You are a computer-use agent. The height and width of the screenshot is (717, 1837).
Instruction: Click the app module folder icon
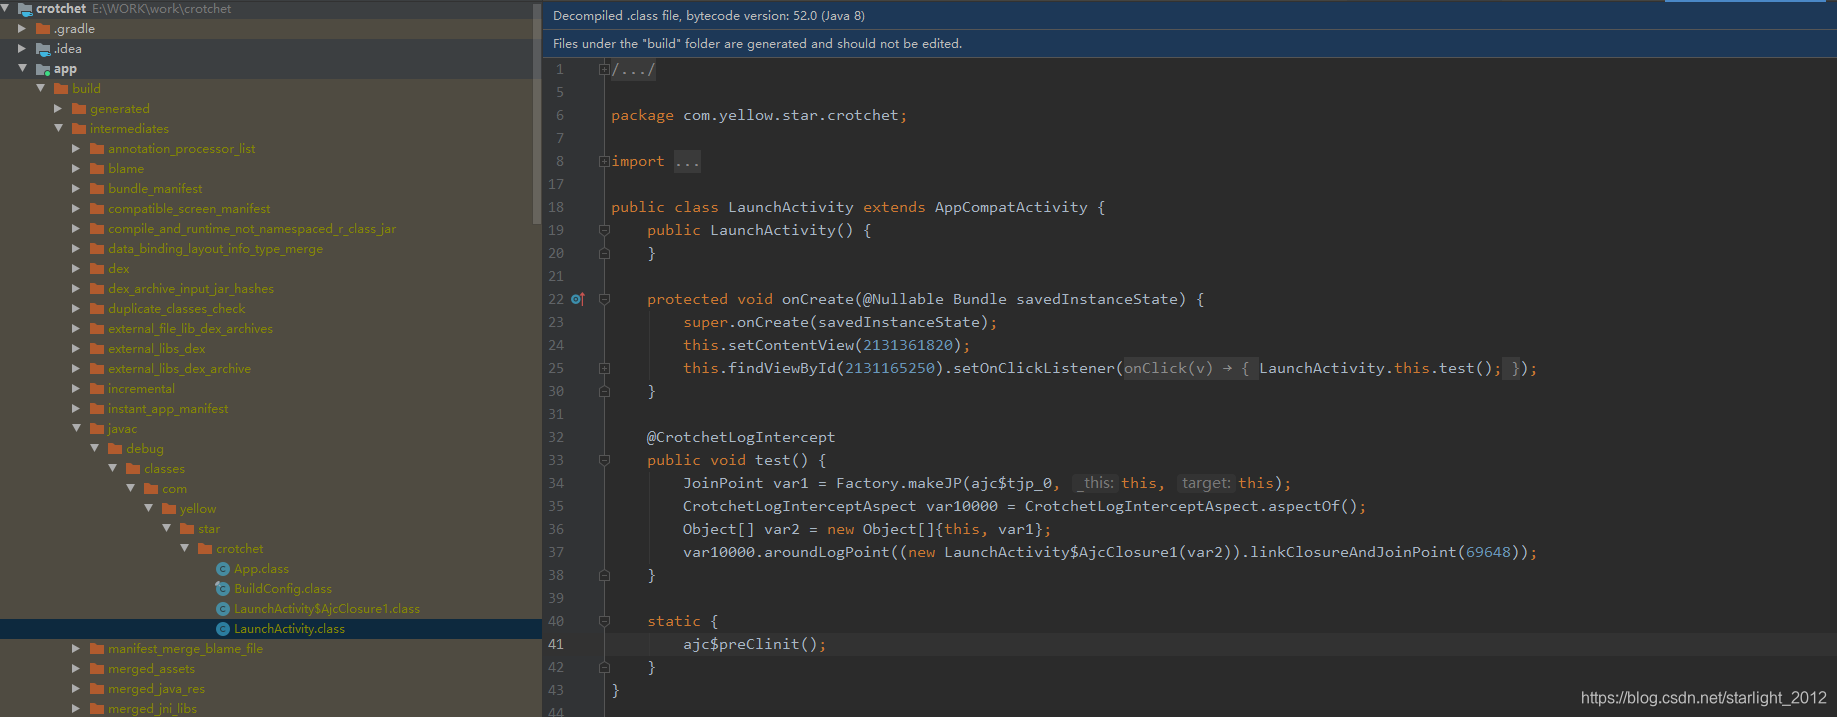click(43, 69)
